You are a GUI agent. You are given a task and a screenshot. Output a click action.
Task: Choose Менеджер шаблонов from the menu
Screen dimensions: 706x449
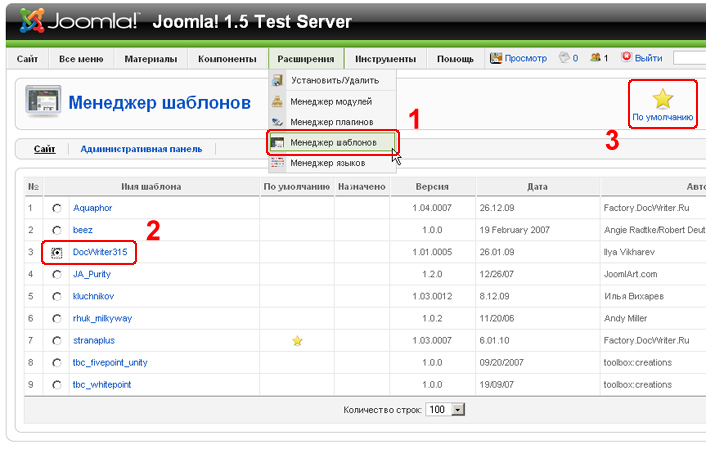tap(332, 142)
